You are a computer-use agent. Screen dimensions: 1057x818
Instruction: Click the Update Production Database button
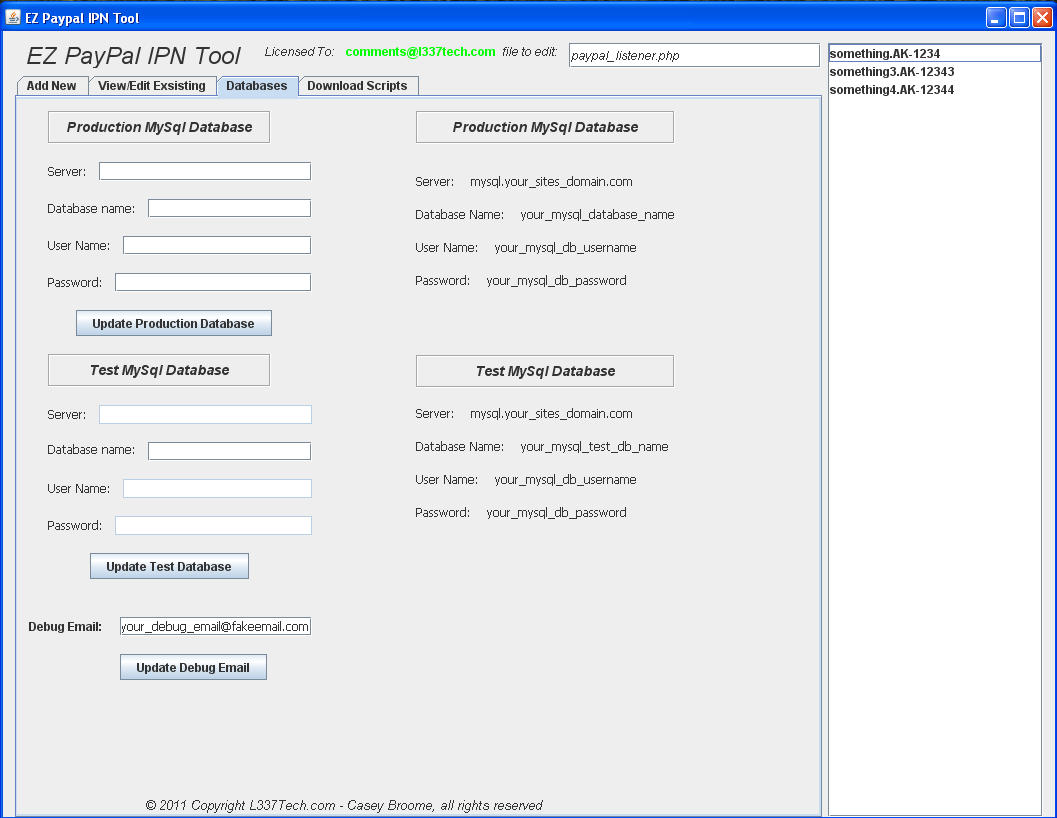tap(173, 323)
